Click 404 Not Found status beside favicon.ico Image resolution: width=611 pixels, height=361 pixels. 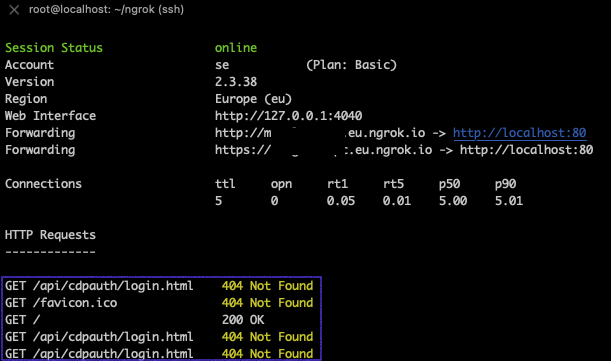coord(267,303)
